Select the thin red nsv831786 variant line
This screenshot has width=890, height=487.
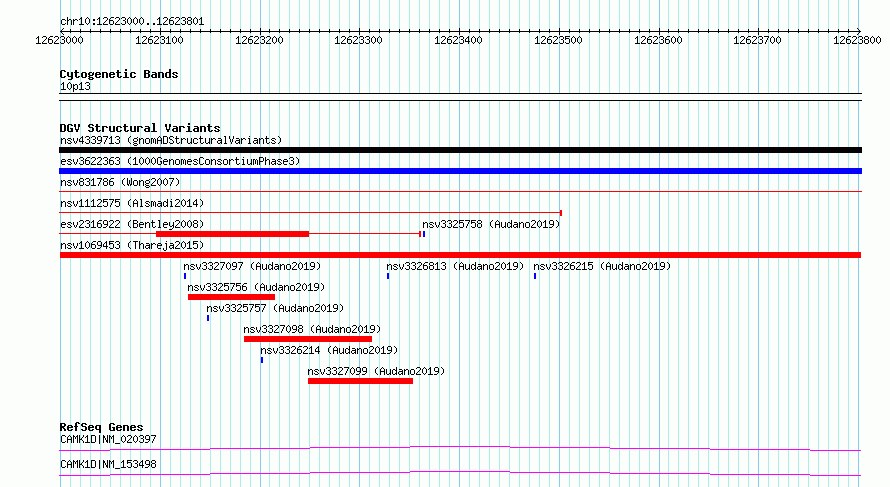coord(460,192)
